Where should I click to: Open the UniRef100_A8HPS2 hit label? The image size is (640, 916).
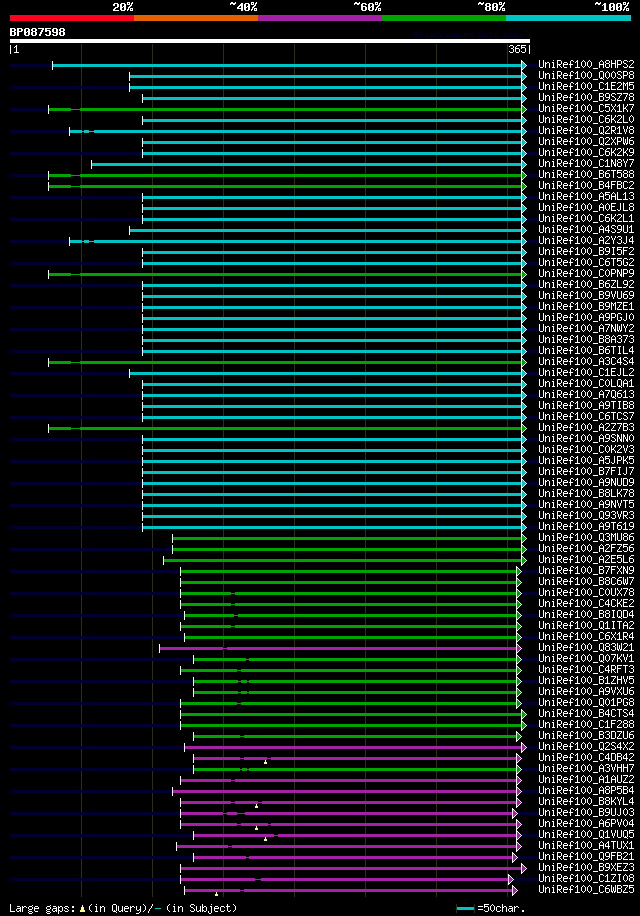tap(586, 64)
